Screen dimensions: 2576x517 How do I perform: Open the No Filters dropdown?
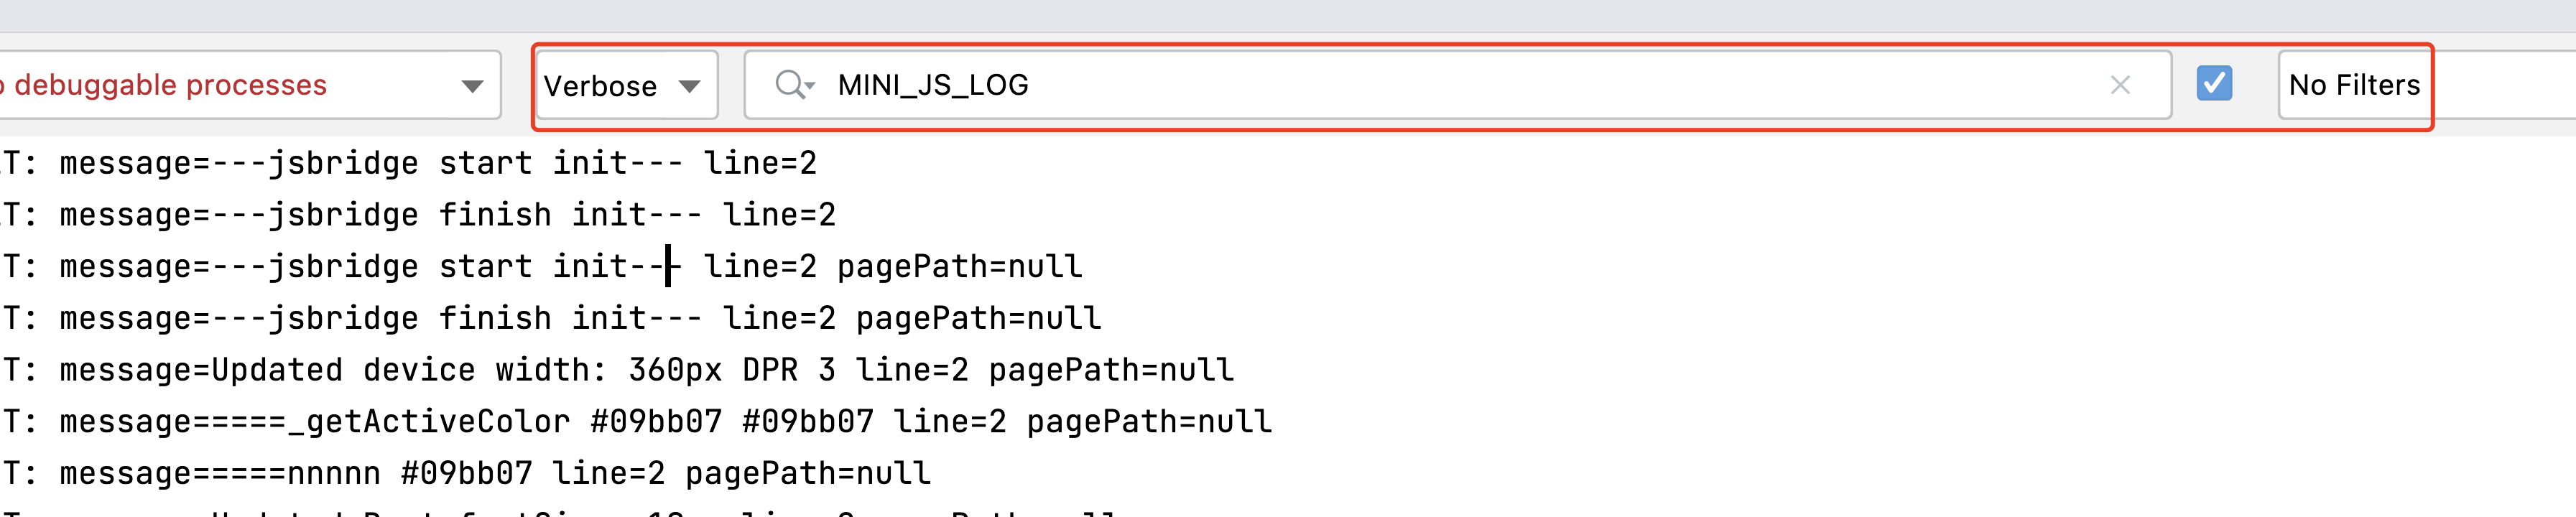click(2354, 85)
